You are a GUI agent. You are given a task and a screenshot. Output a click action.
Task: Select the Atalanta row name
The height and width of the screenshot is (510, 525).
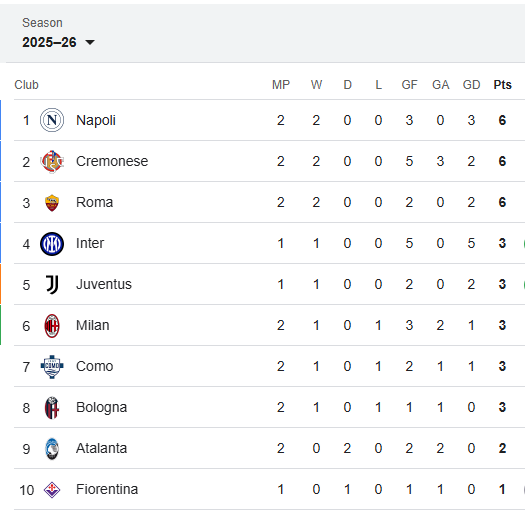[x=101, y=448]
